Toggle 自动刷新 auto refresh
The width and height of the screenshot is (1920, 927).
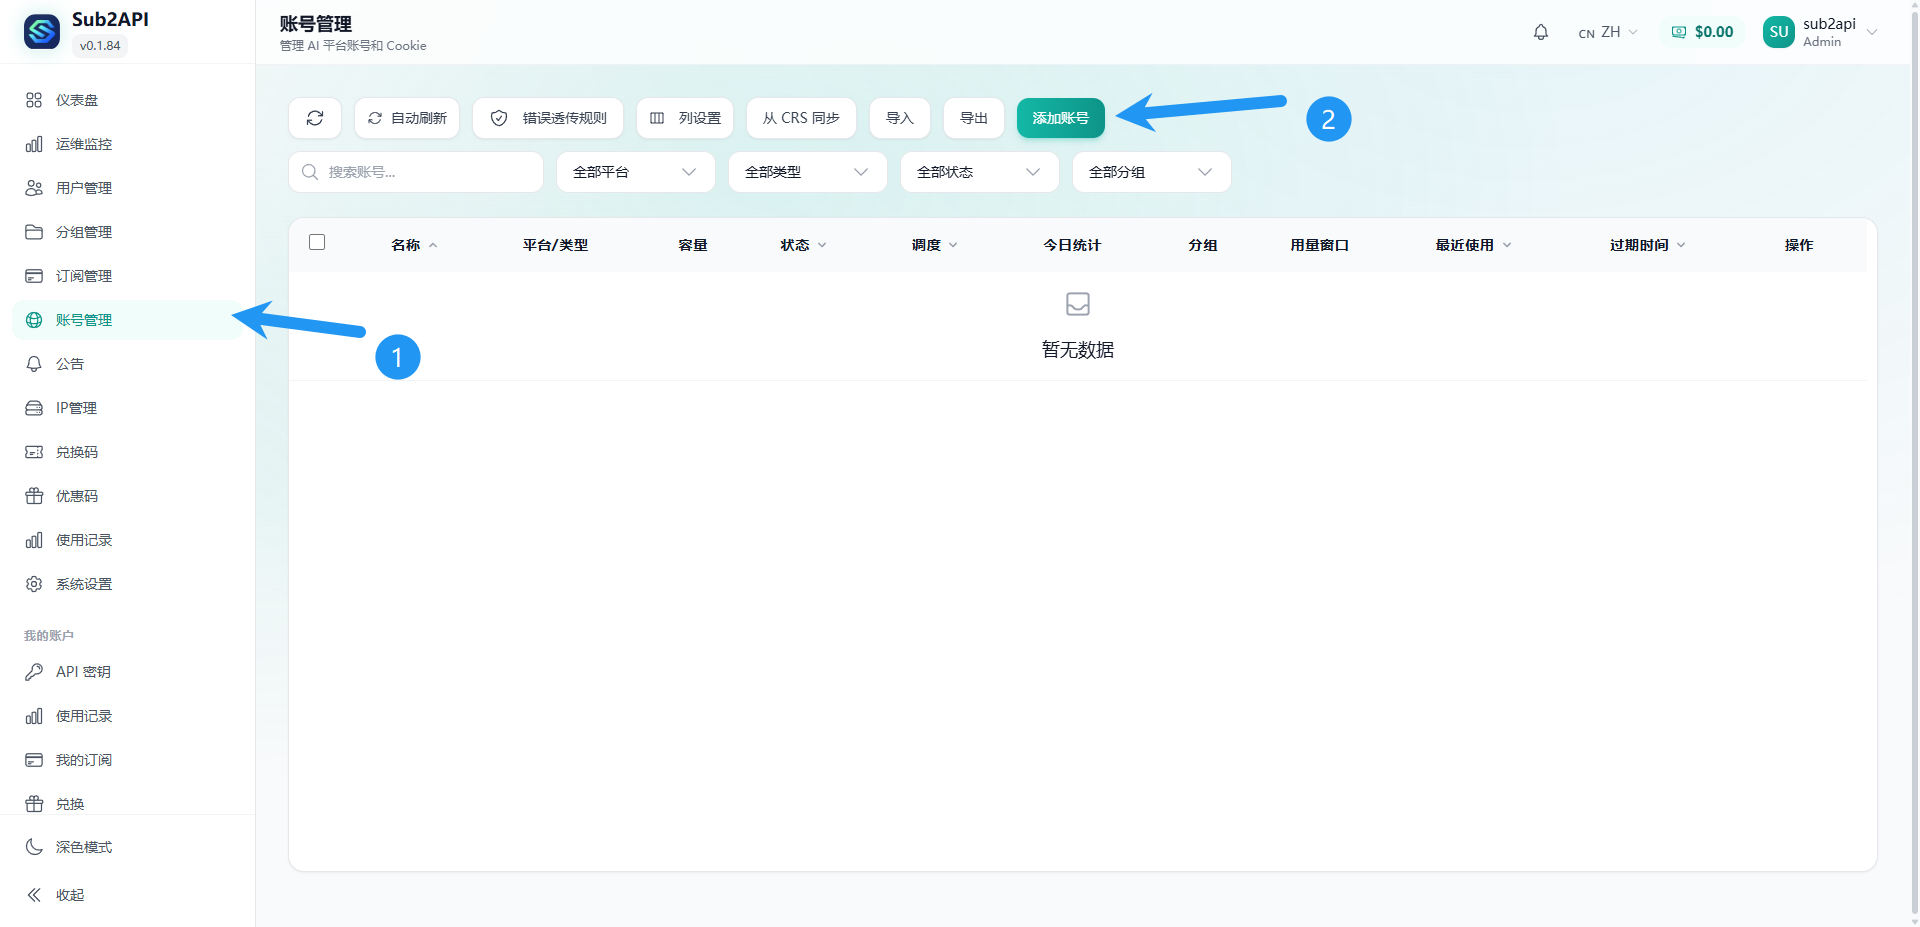coord(406,117)
